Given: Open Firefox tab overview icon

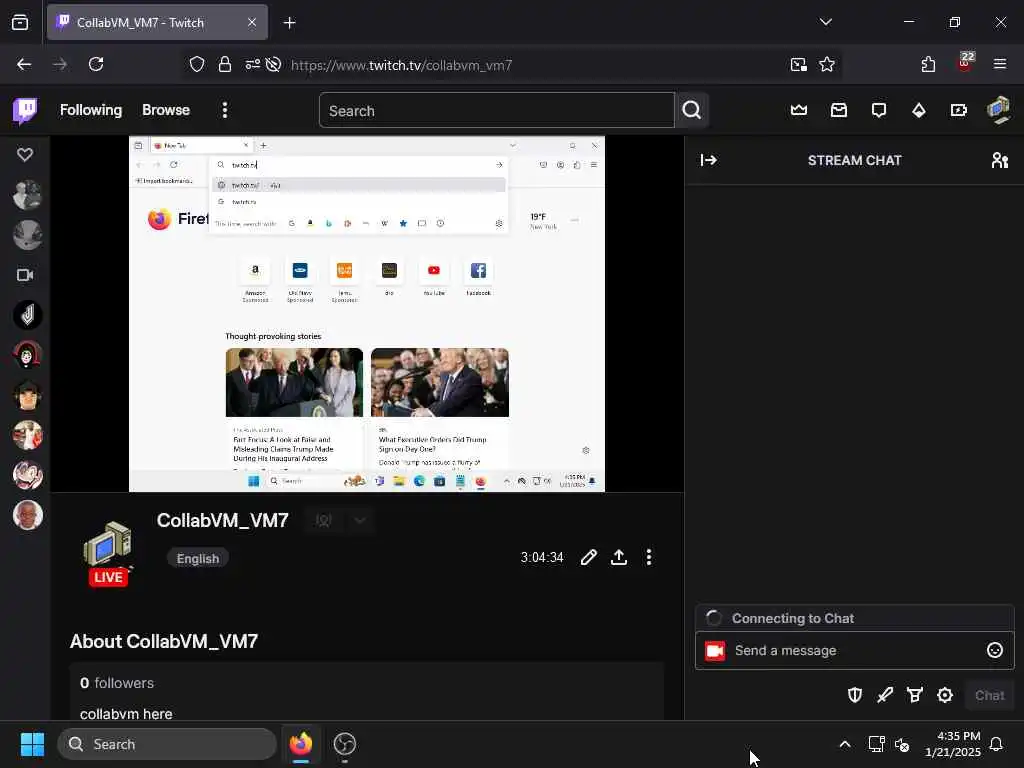Looking at the screenshot, I should pyautogui.click(x=20, y=22).
